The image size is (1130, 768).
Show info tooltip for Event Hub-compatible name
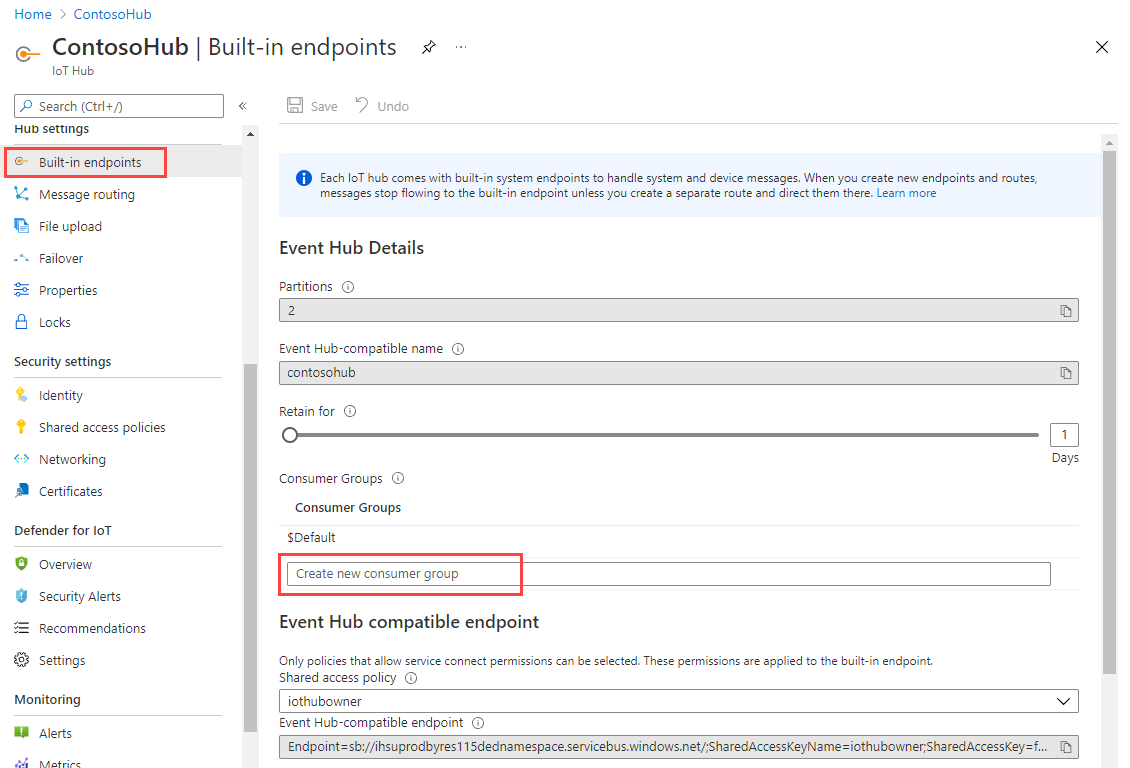coord(458,349)
